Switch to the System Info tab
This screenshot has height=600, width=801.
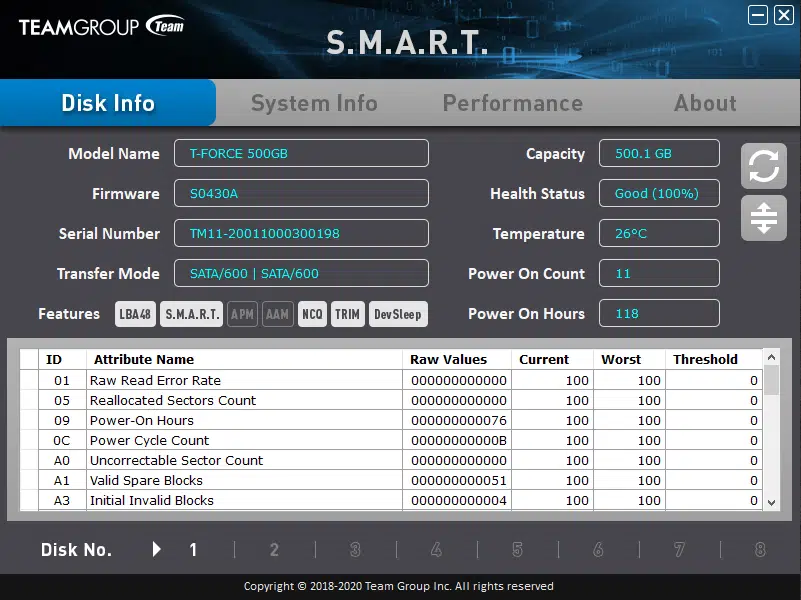click(314, 103)
